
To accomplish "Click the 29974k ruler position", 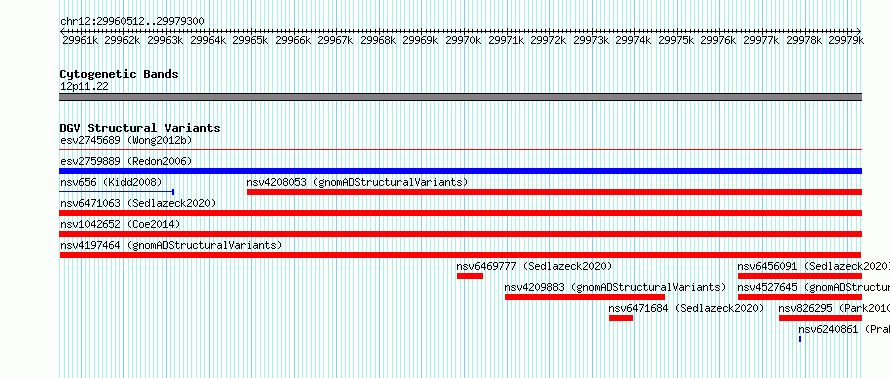I will (x=633, y=40).
